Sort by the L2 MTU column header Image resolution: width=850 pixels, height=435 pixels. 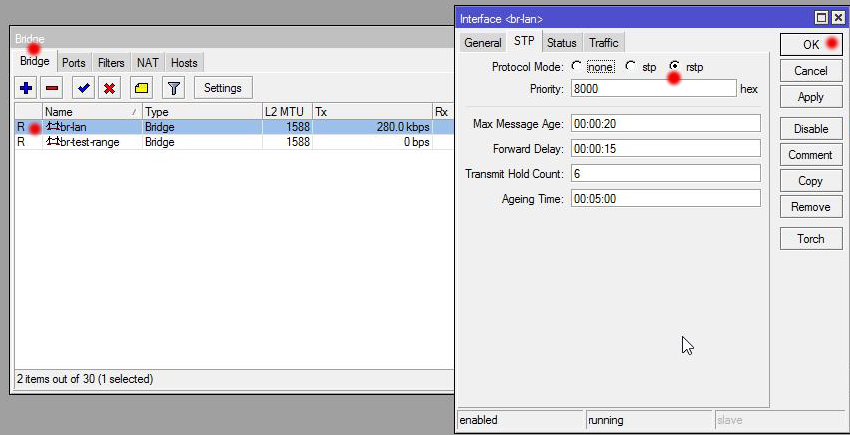coord(287,112)
